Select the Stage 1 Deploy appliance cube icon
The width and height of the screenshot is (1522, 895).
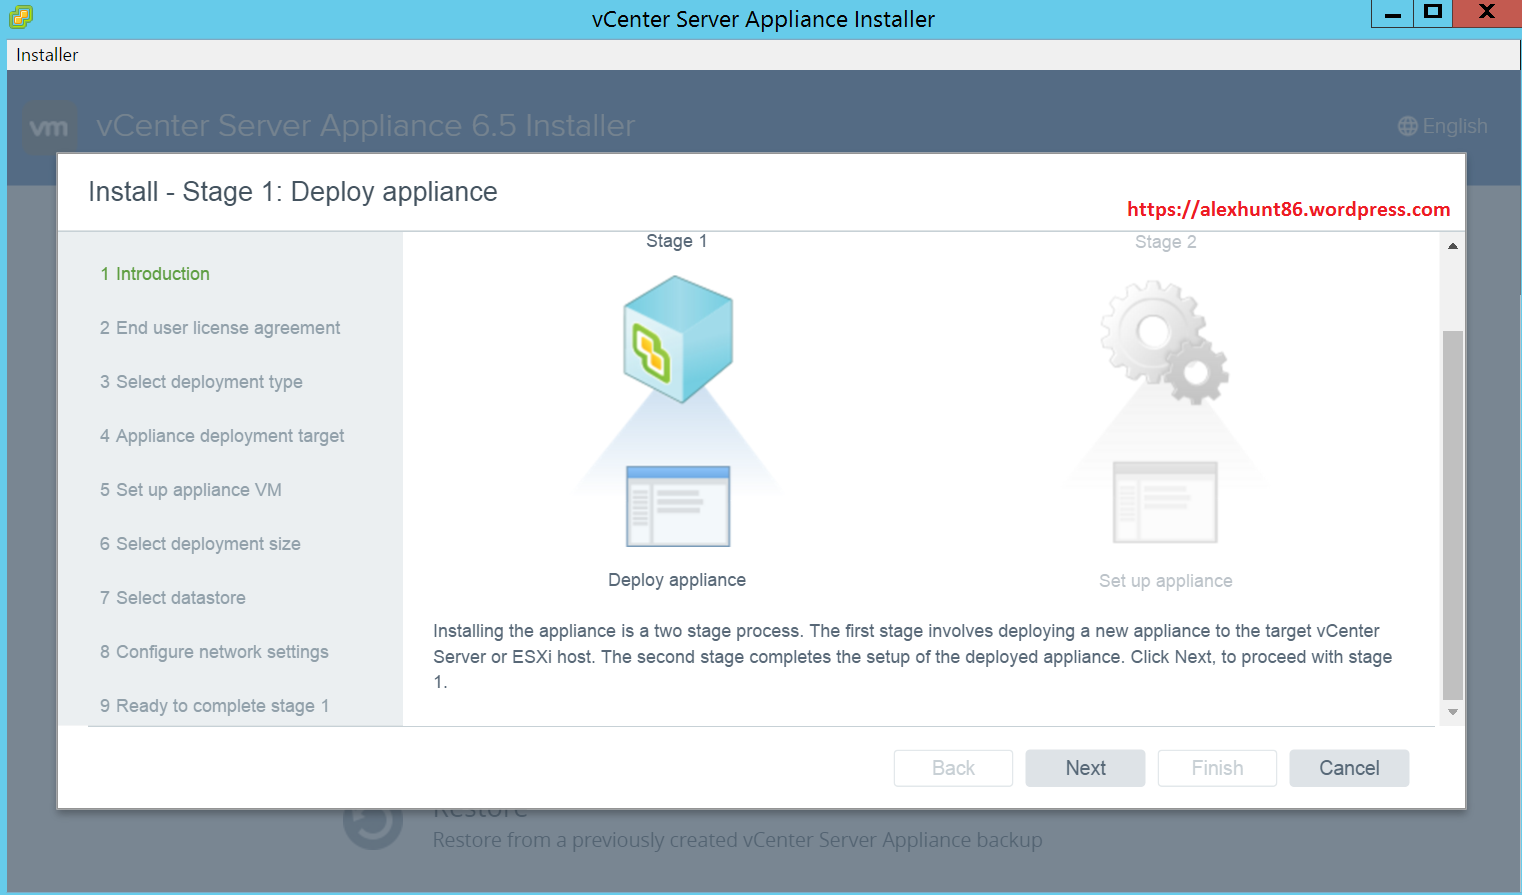click(x=677, y=338)
